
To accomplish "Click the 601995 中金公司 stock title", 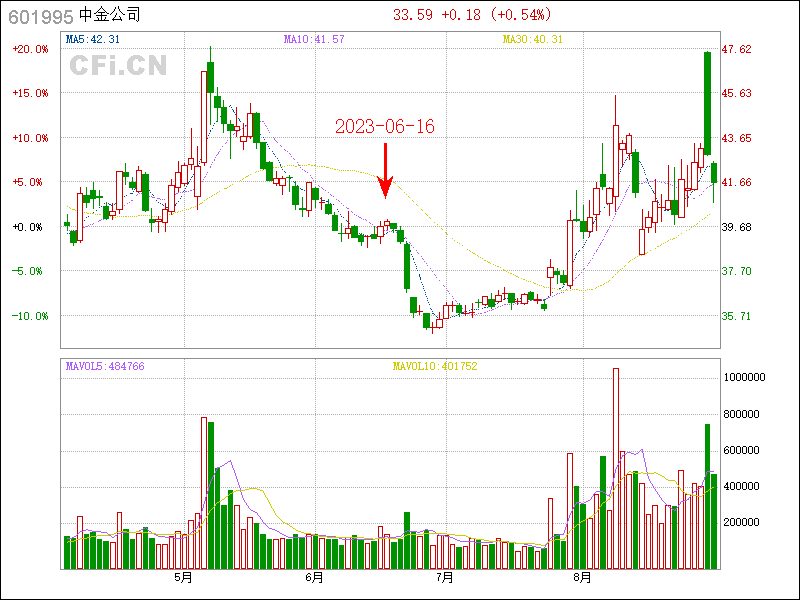I will tap(75, 15).
